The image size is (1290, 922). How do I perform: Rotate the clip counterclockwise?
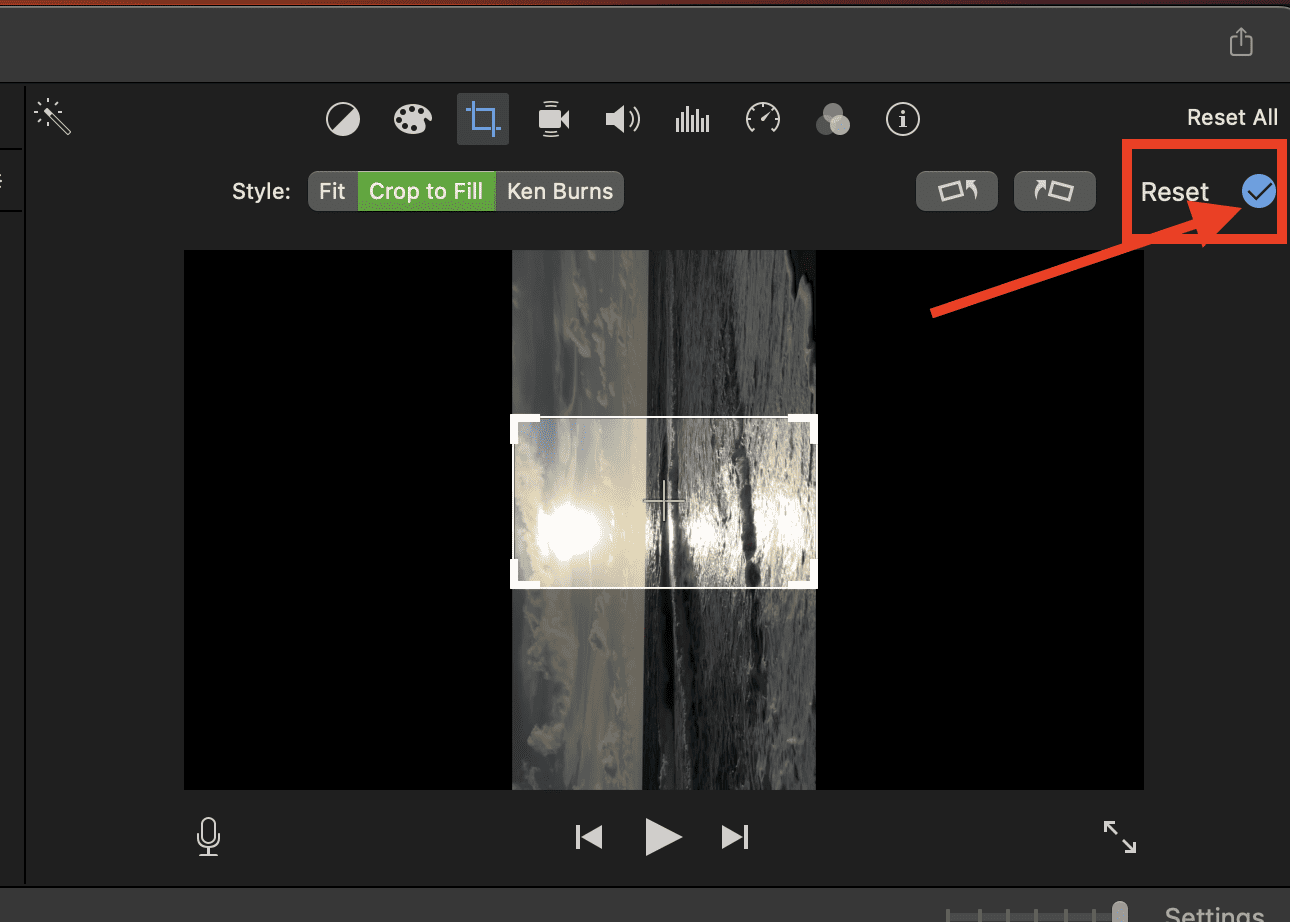coord(956,191)
